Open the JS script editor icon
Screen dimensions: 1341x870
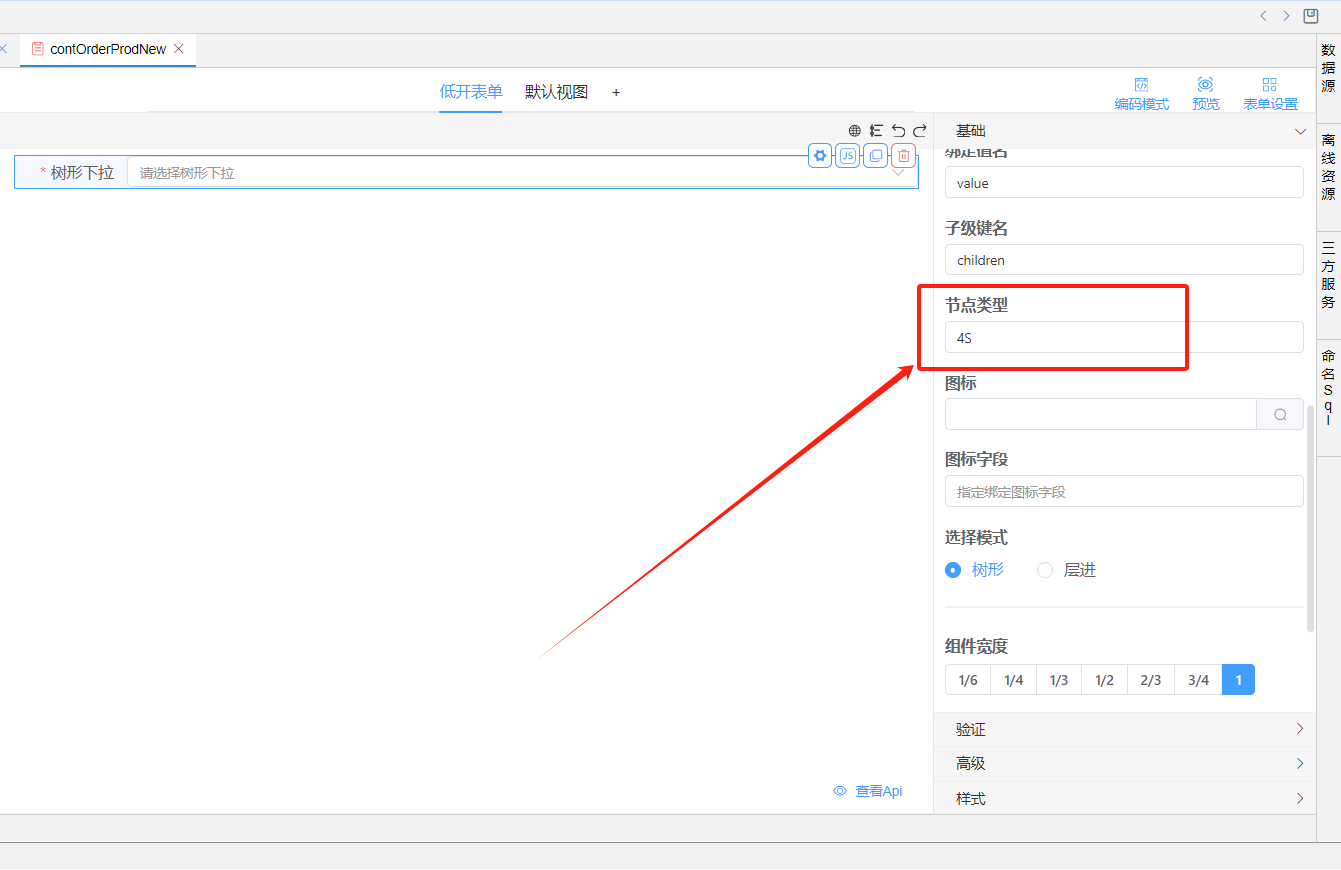coord(848,156)
